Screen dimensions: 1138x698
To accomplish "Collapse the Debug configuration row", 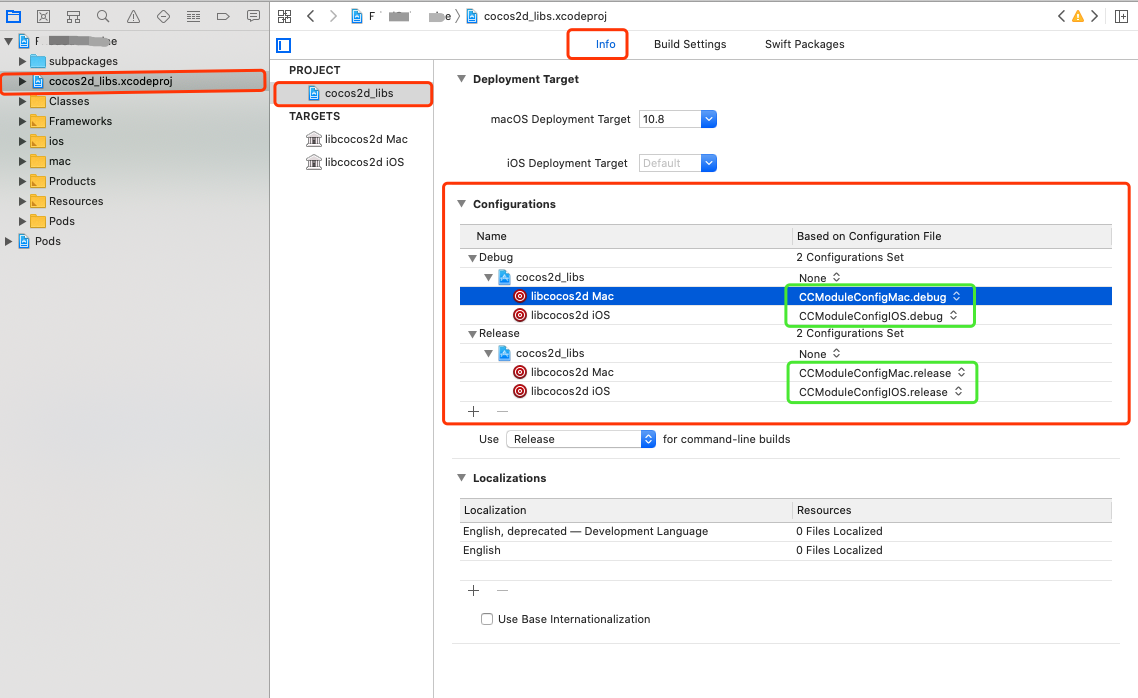I will coord(472,258).
